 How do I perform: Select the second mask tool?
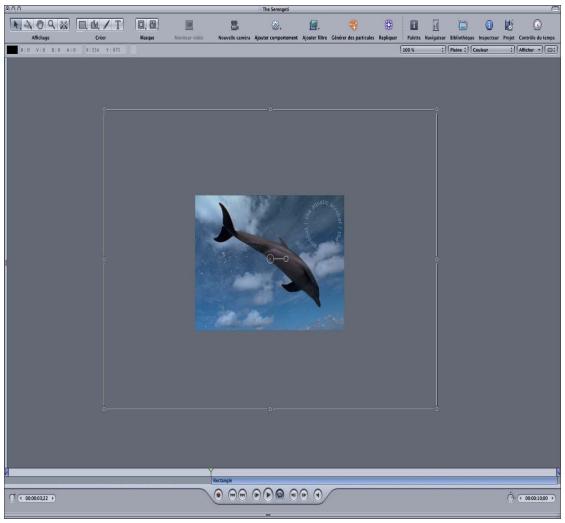click(x=153, y=25)
